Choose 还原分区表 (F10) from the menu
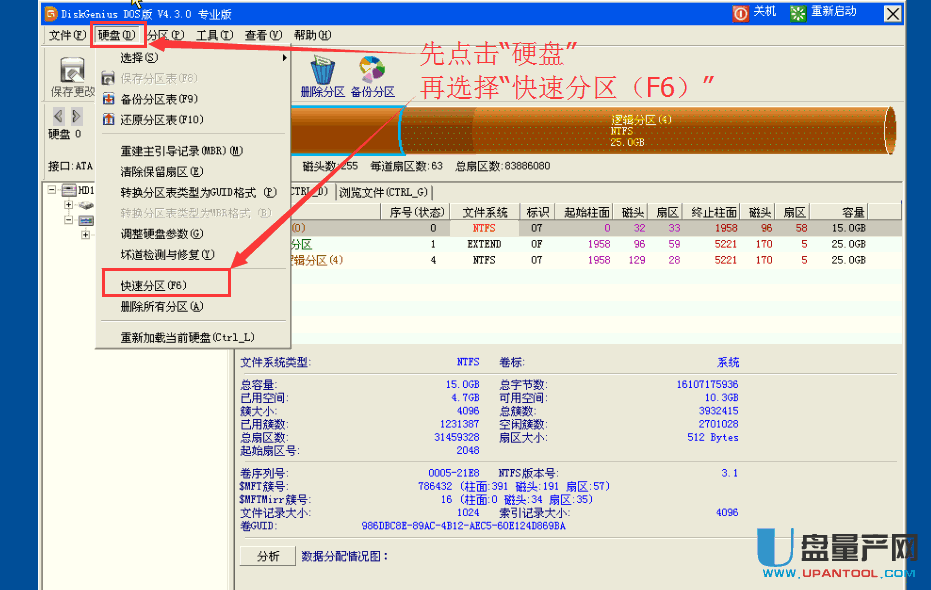Viewport: 931px width, 590px height. 162,120
